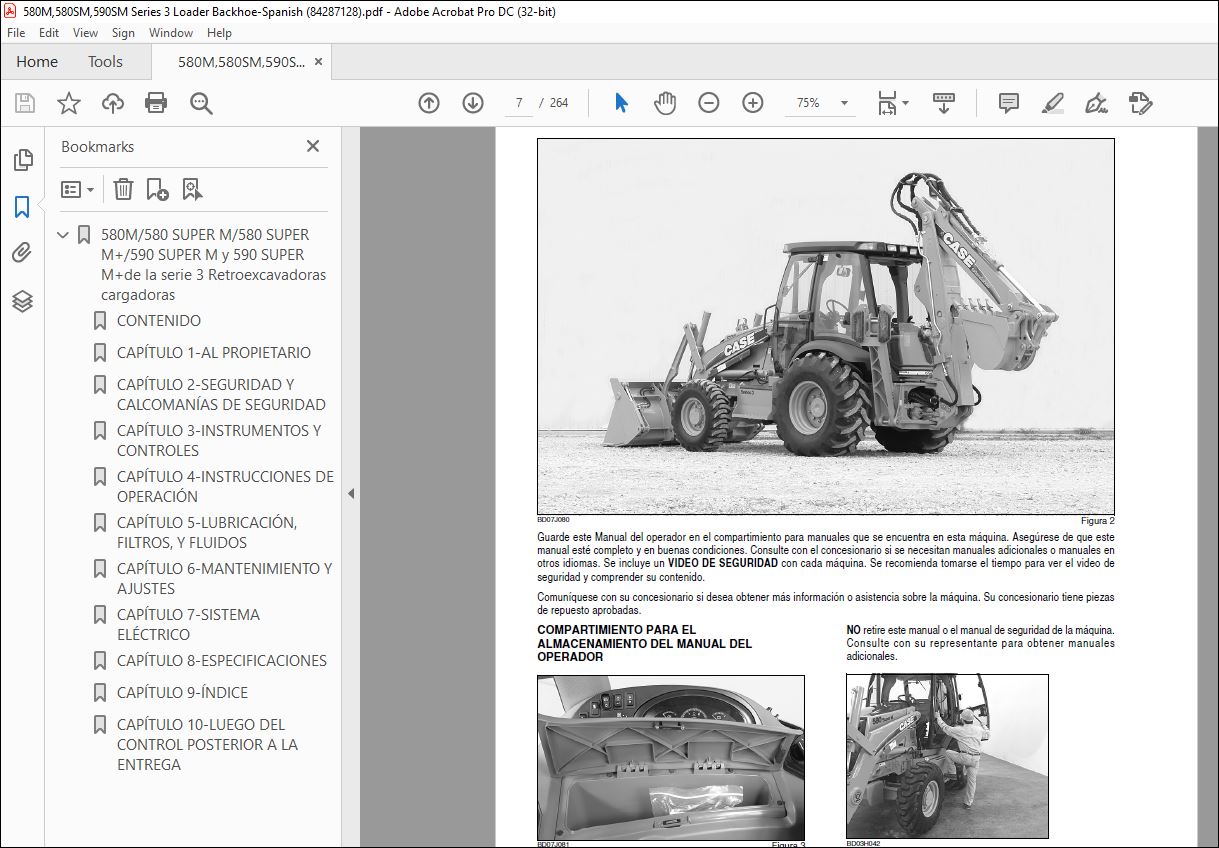Click the zoom out minus icon
Image resolution: width=1219 pixels, height=848 pixels.
709,103
